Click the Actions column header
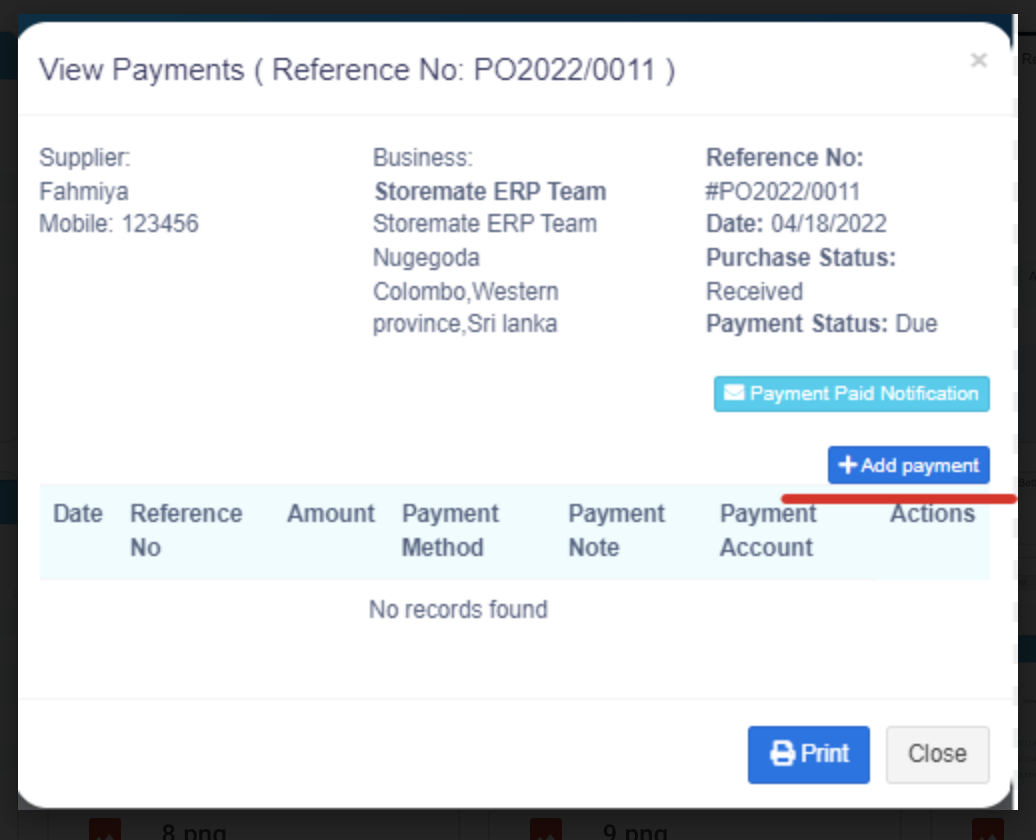The height and width of the screenshot is (840, 1036). coord(932,514)
